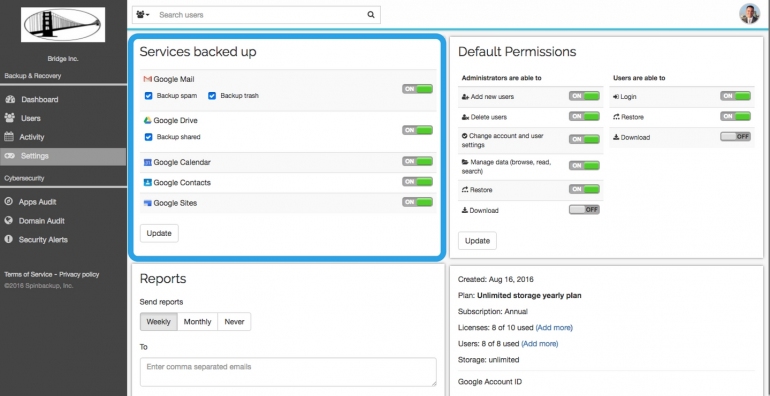Uncheck the Backup shared checkbox

[x=148, y=137]
